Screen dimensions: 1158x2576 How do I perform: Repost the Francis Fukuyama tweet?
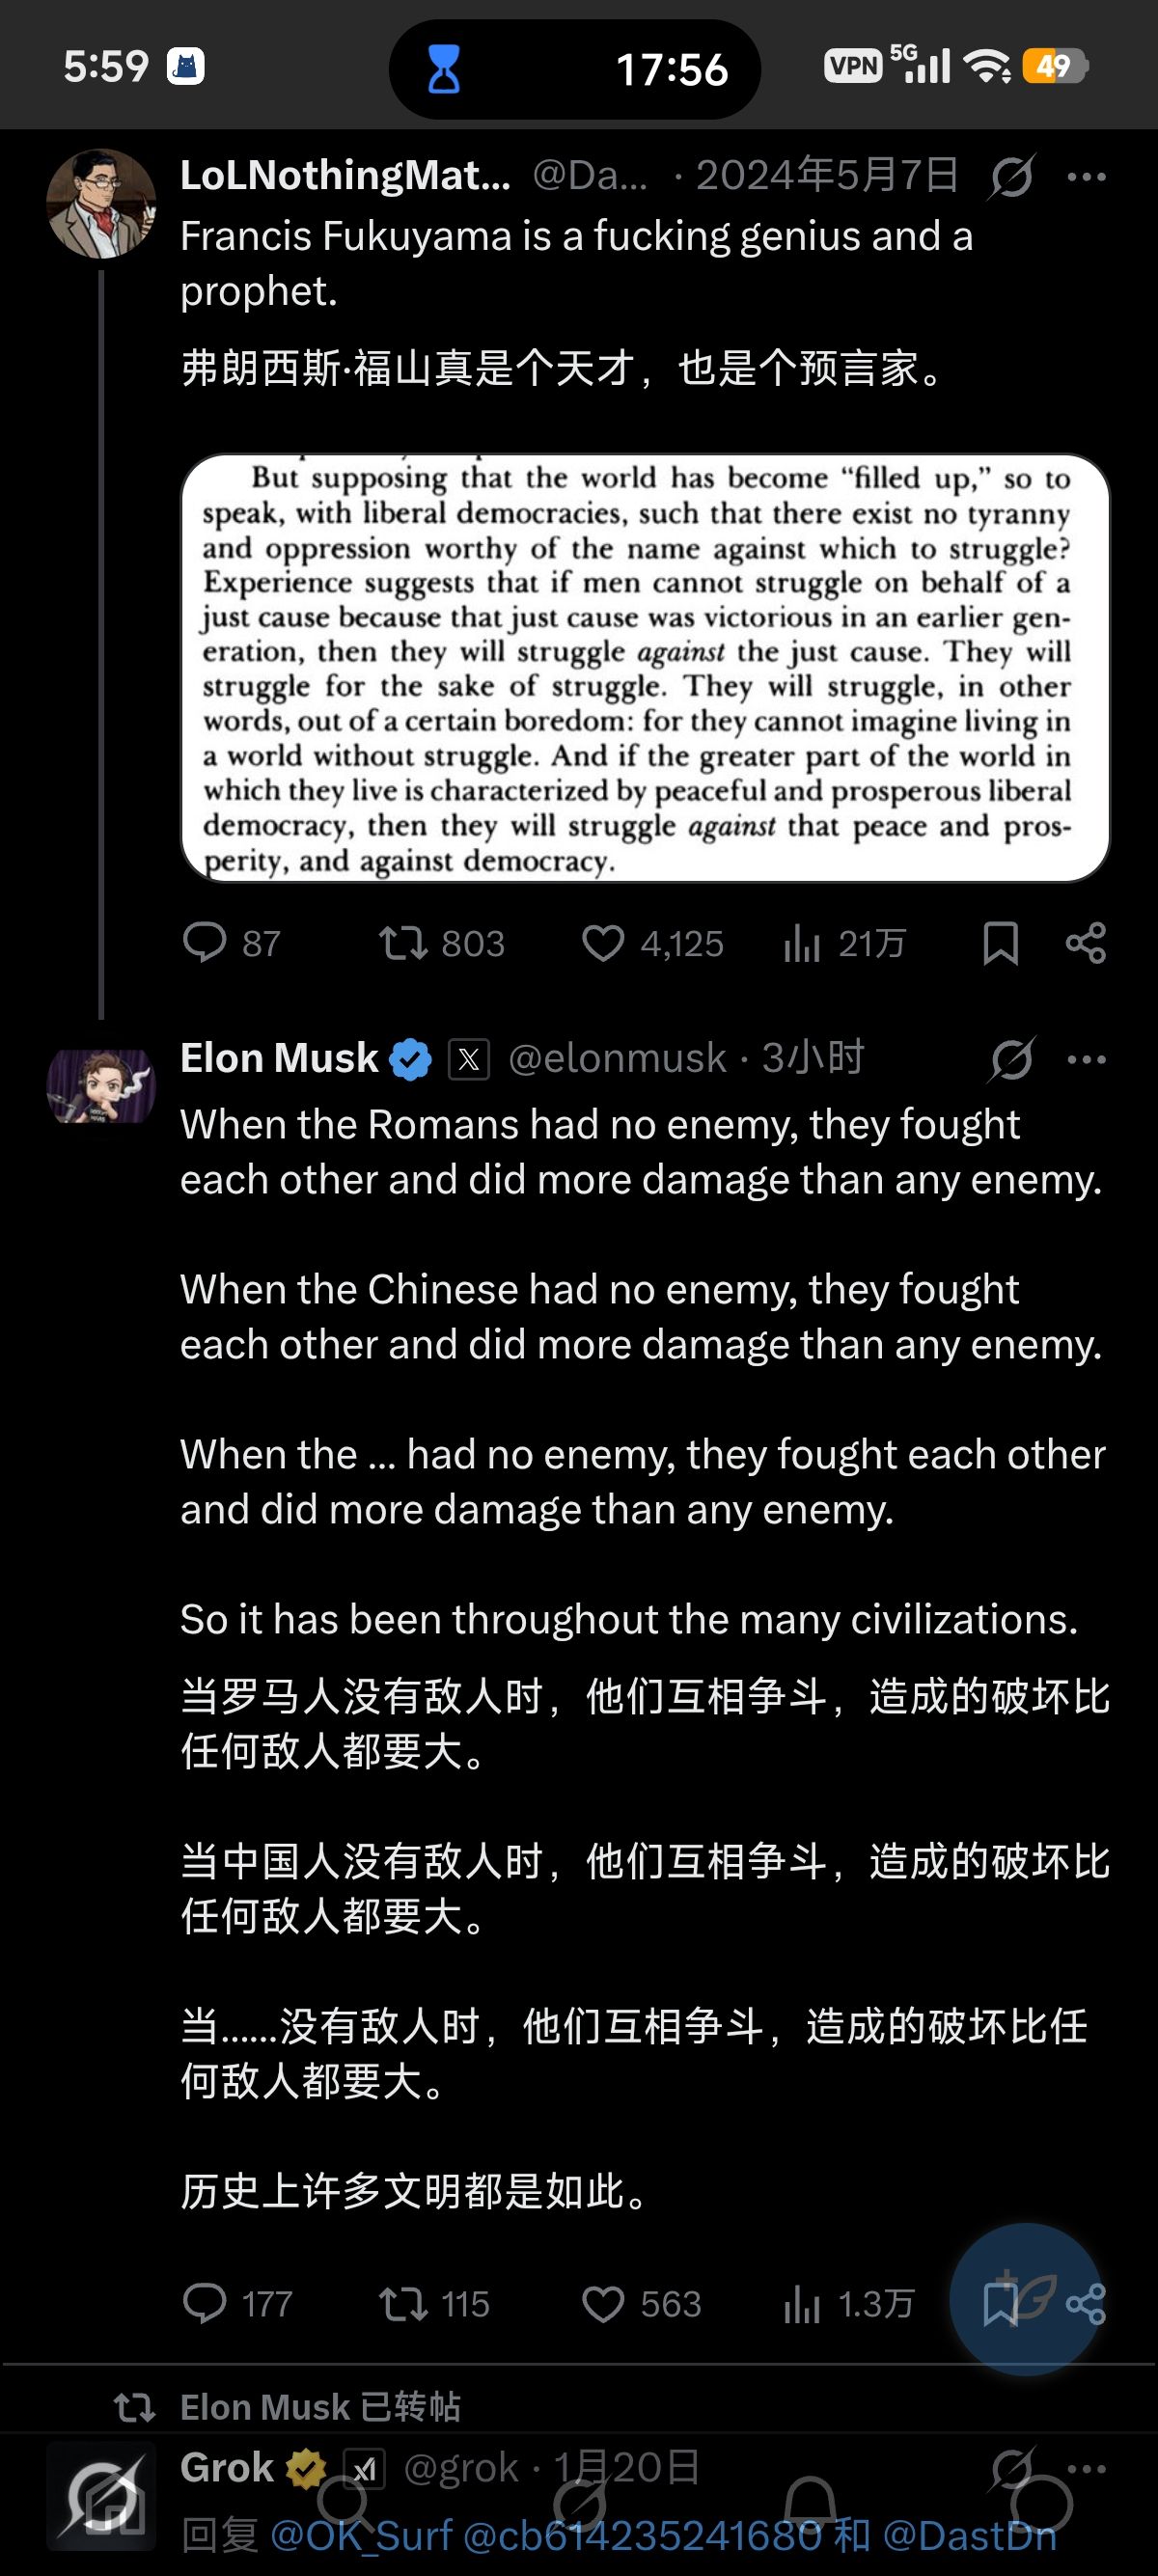tap(403, 942)
